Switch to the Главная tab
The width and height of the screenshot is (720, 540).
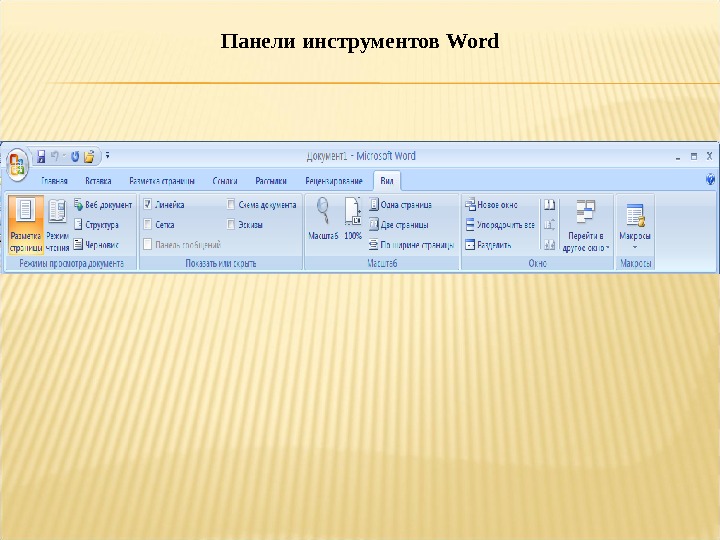click(x=54, y=181)
